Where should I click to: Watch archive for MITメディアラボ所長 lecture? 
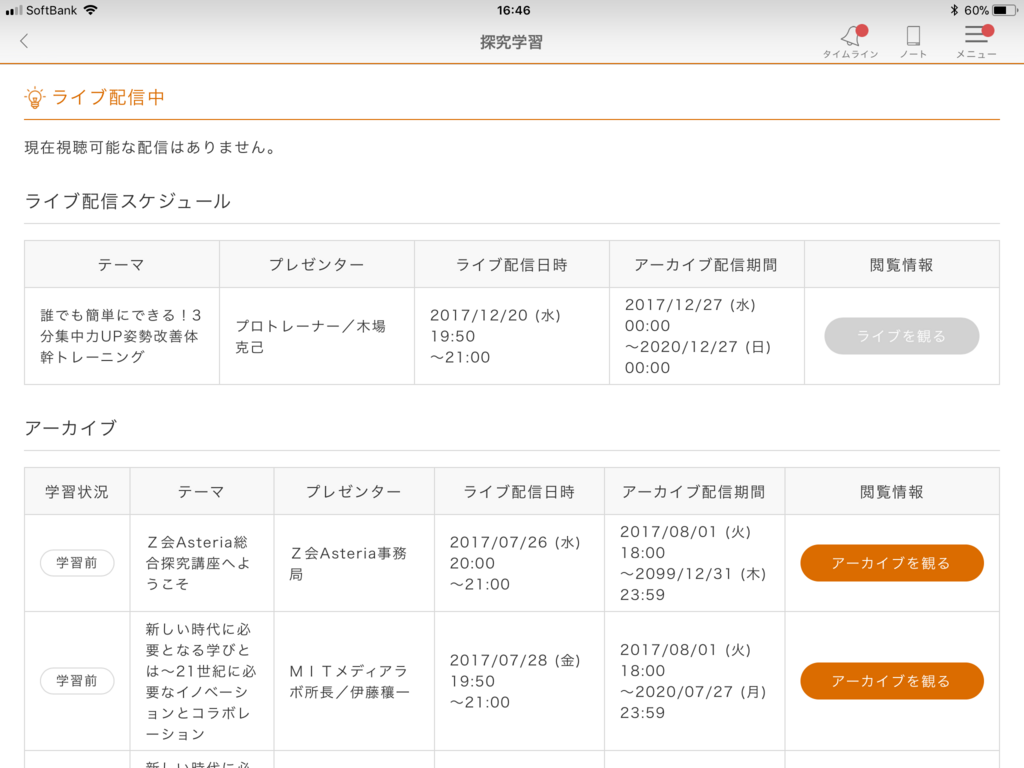pos(891,681)
